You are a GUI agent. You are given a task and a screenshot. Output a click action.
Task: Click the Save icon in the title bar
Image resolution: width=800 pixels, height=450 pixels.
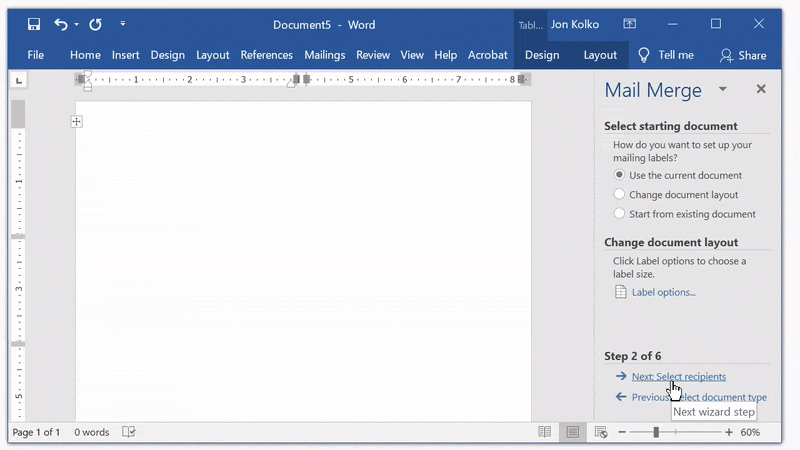tap(34, 24)
